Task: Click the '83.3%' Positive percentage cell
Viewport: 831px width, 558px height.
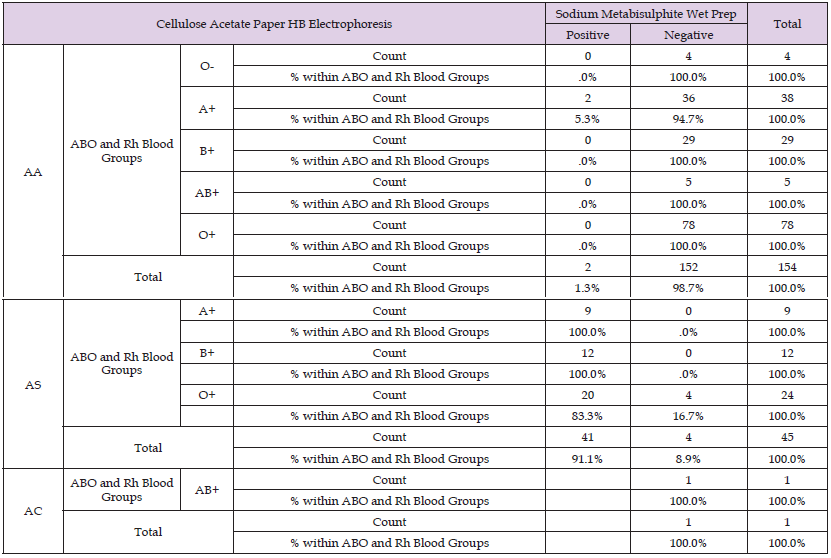Action: [587, 416]
